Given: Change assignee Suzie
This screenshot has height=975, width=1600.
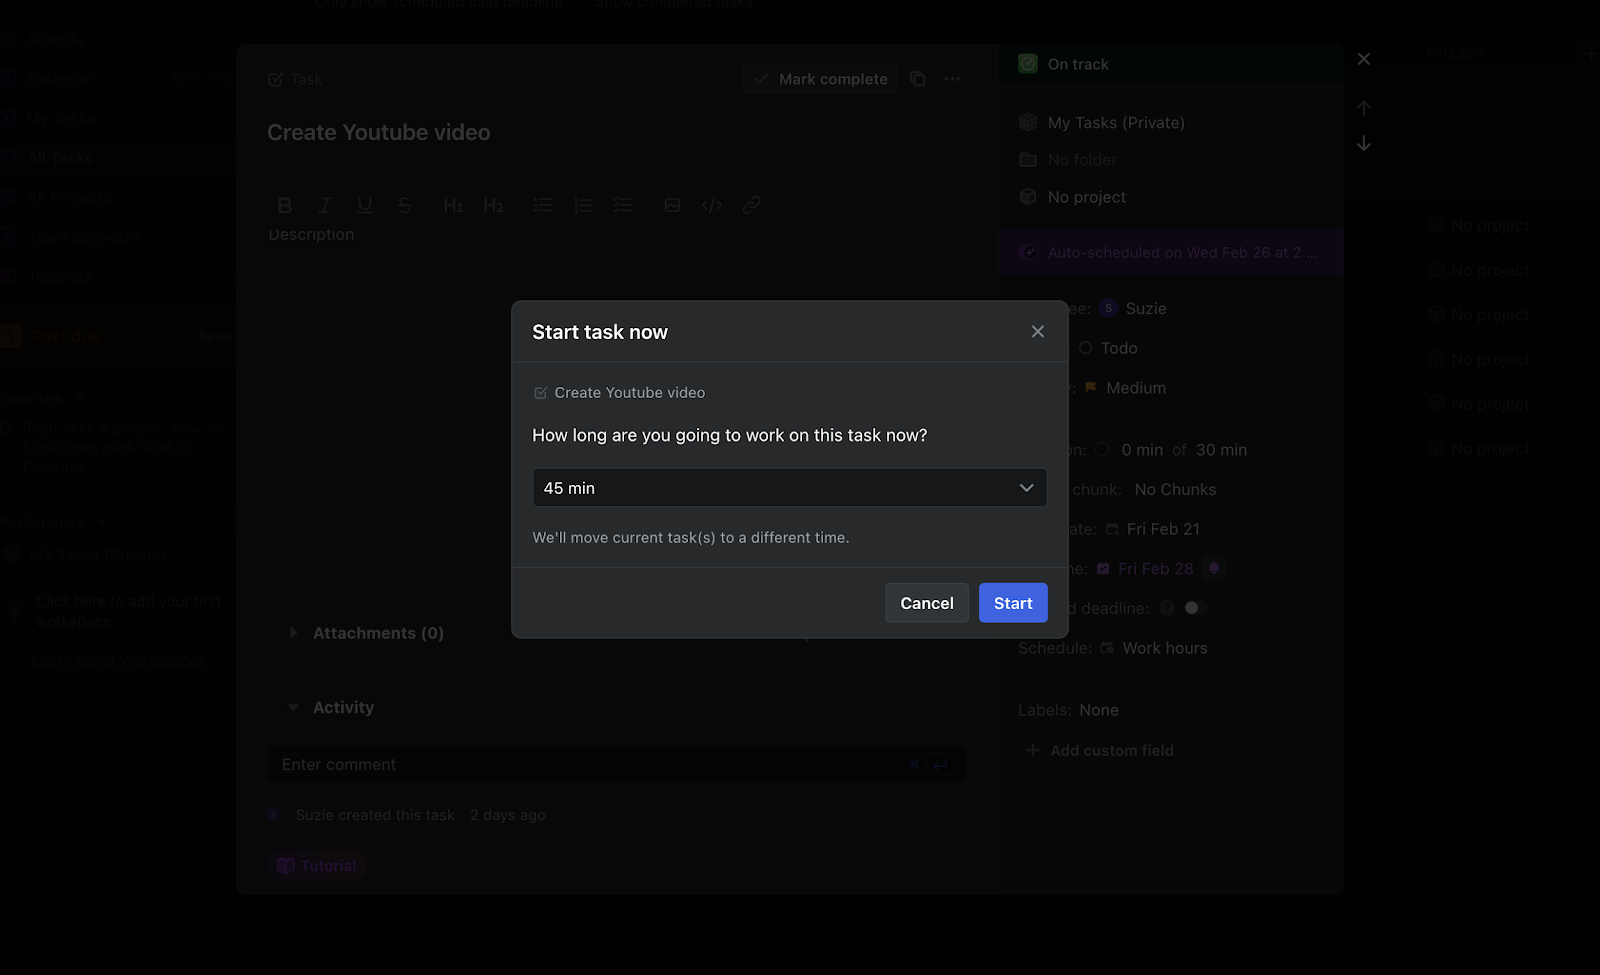Looking at the screenshot, I should [x=1133, y=309].
